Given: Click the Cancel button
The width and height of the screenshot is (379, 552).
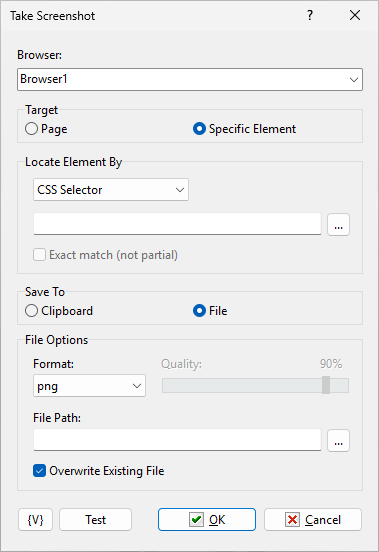Looking at the screenshot, I should point(313,520).
